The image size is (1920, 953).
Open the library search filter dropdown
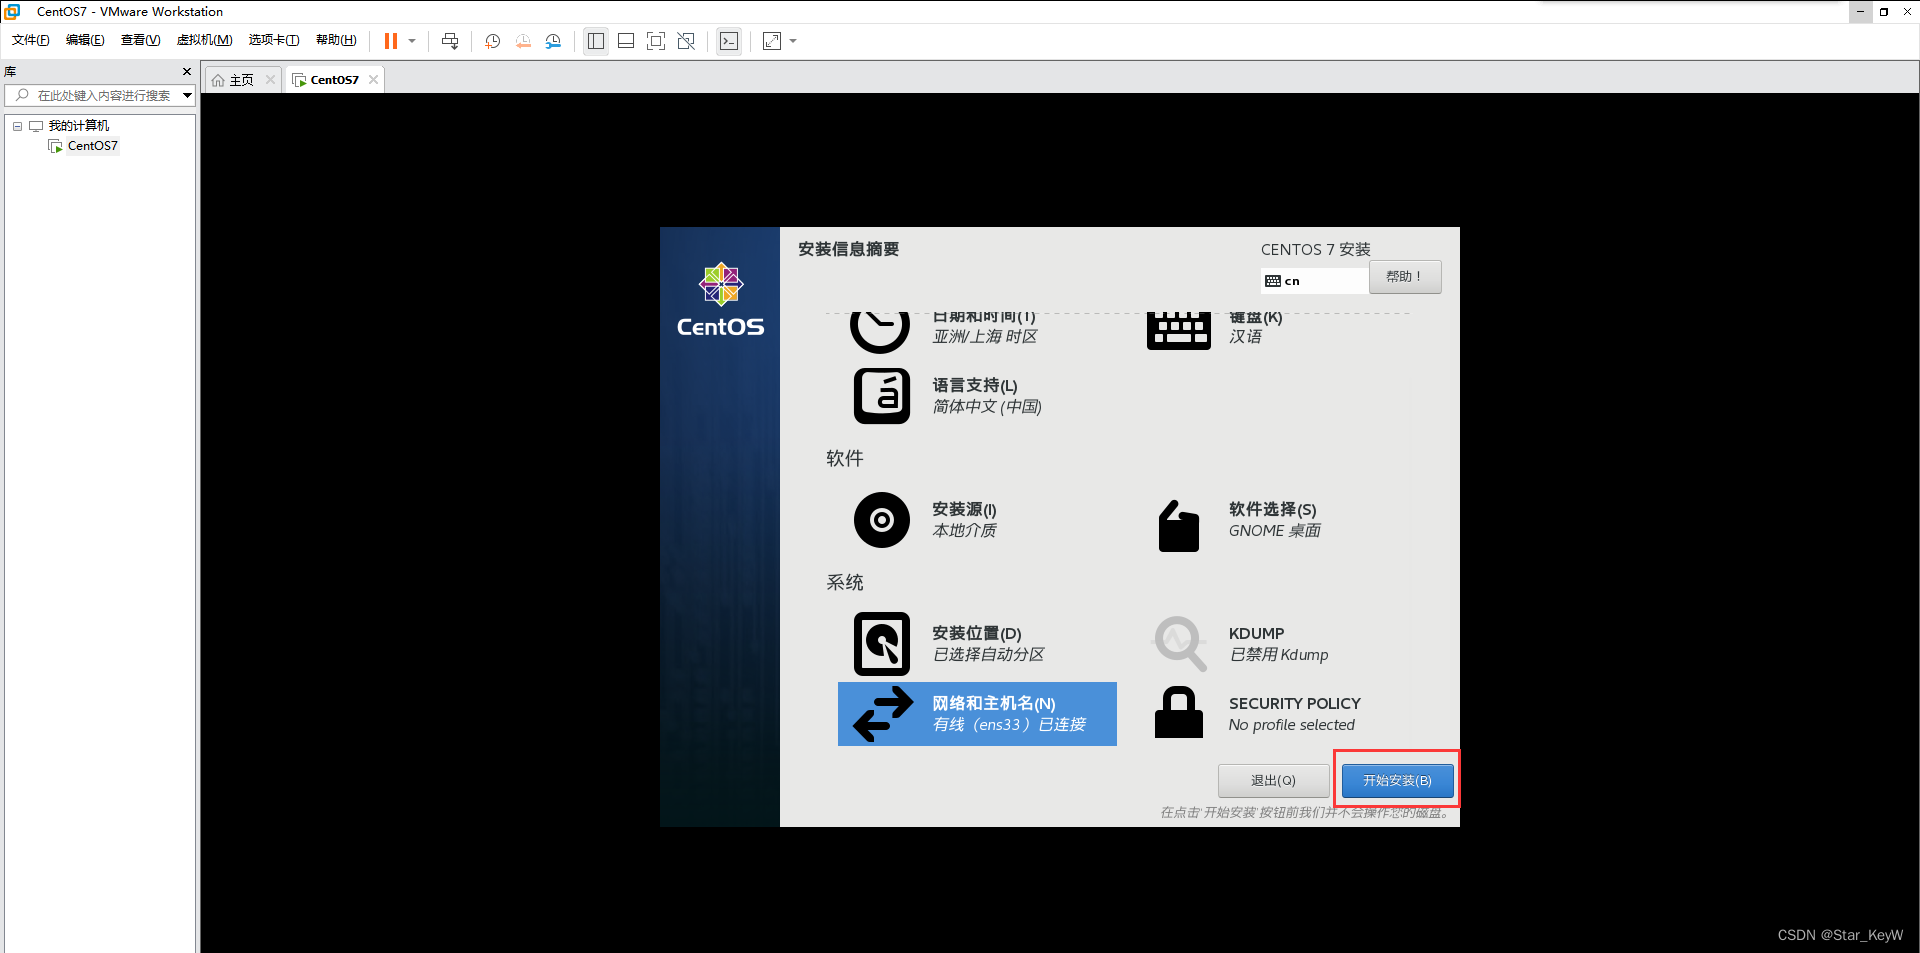tap(186, 95)
